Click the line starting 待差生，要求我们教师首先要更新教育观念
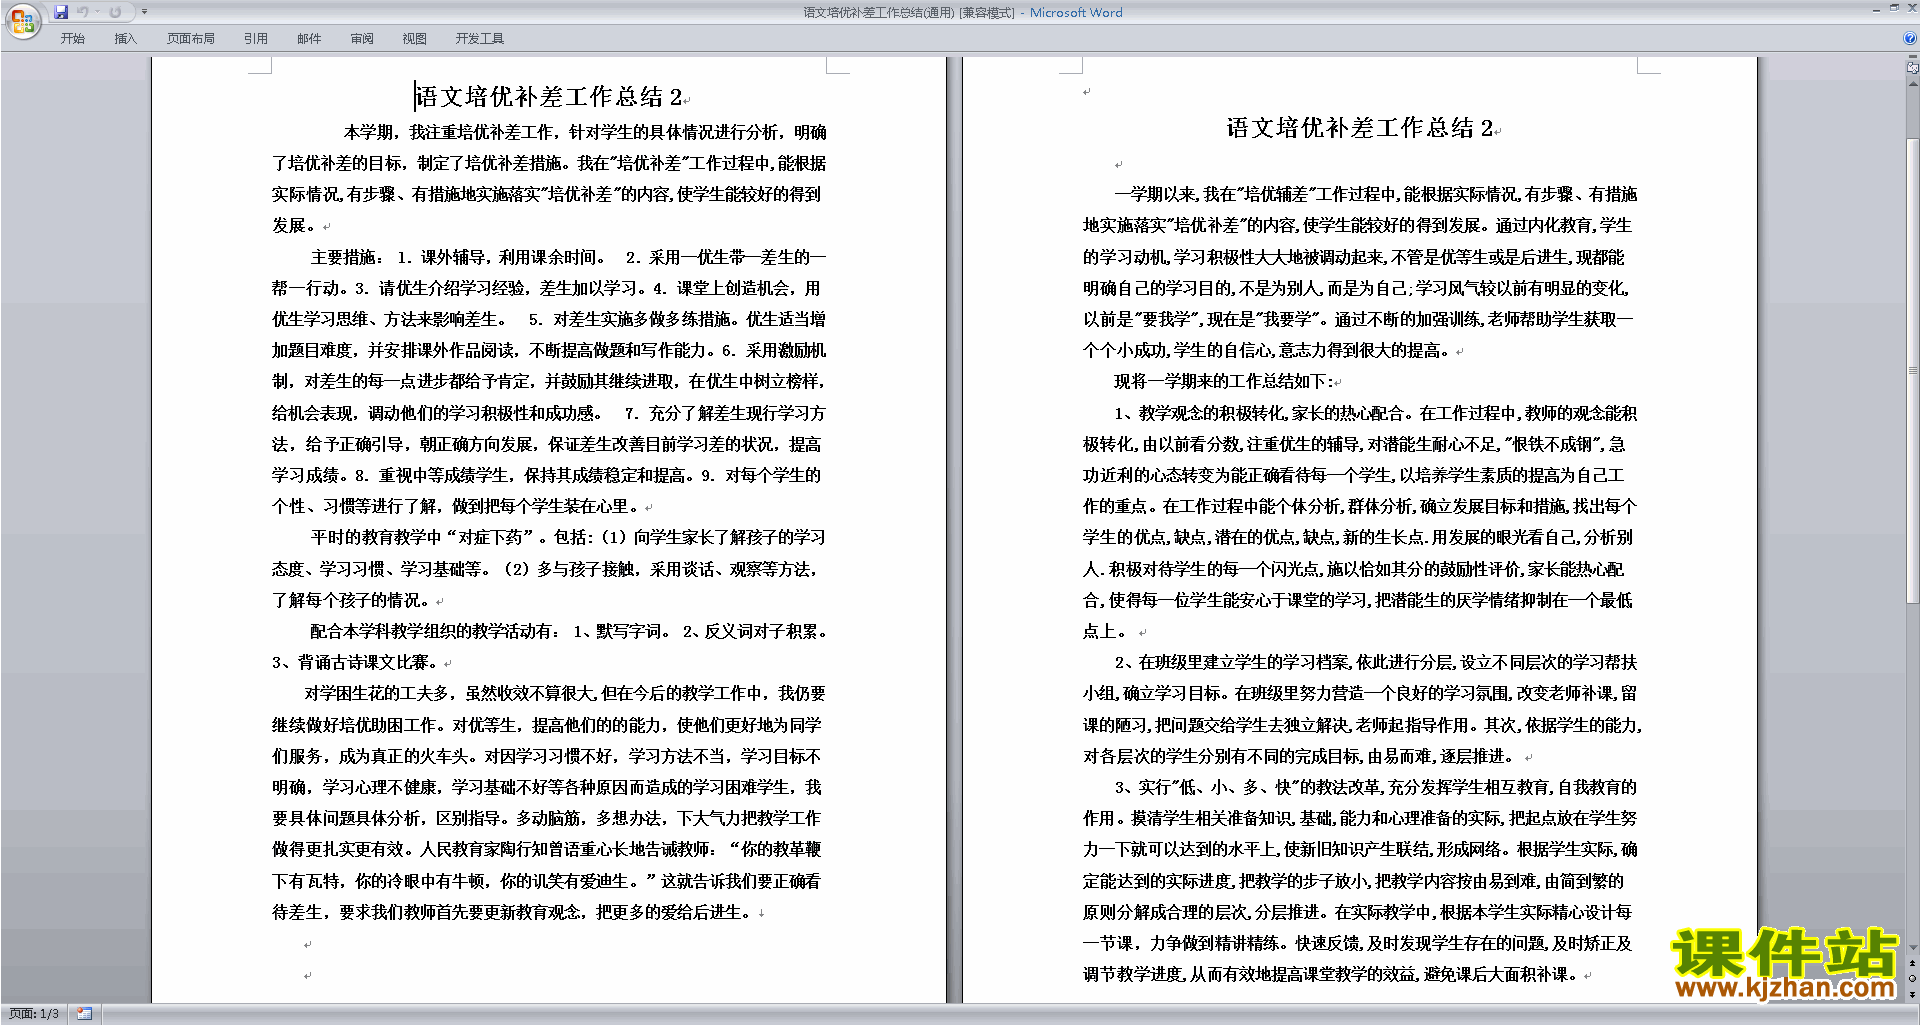1920x1025 pixels. (x=512, y=912)
